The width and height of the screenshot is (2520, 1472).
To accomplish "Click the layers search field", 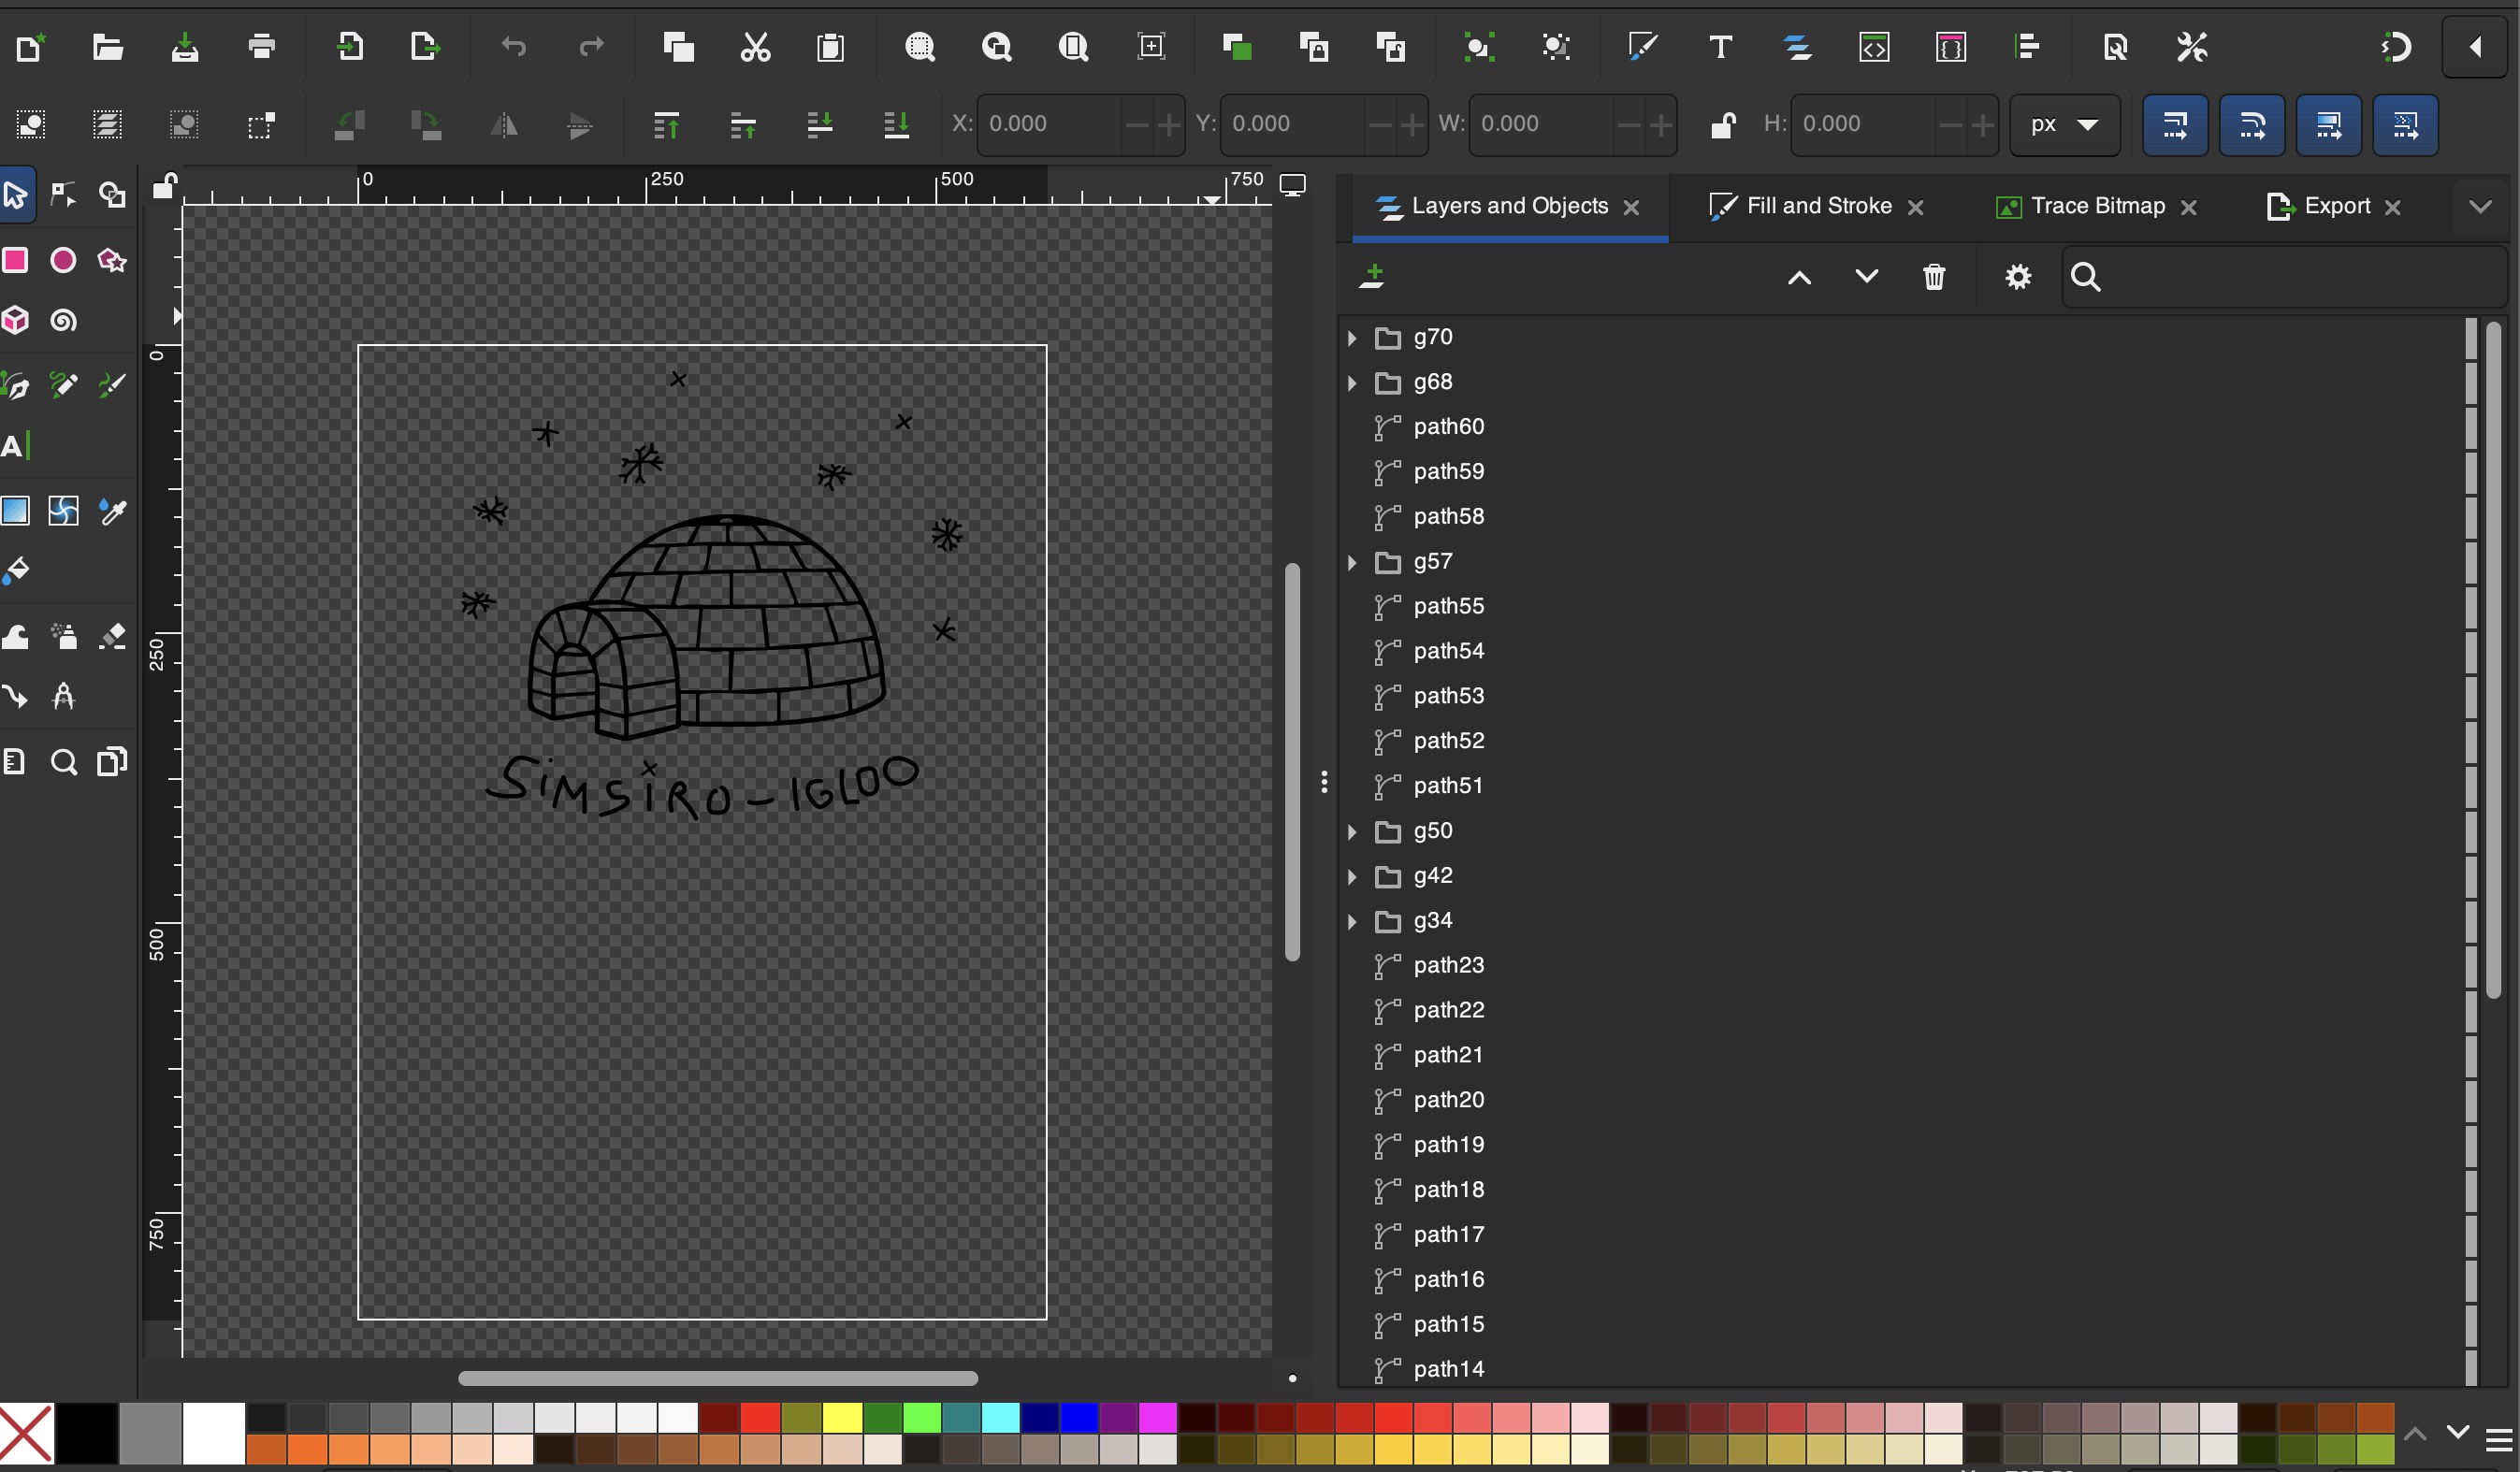I will 2286,277.
